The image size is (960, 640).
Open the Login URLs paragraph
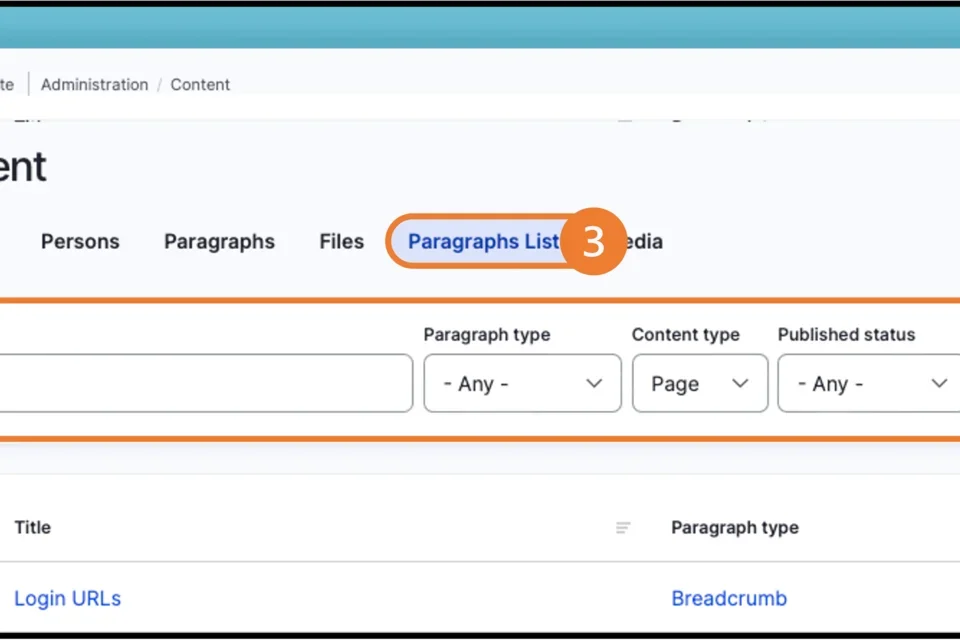[67, 597]
